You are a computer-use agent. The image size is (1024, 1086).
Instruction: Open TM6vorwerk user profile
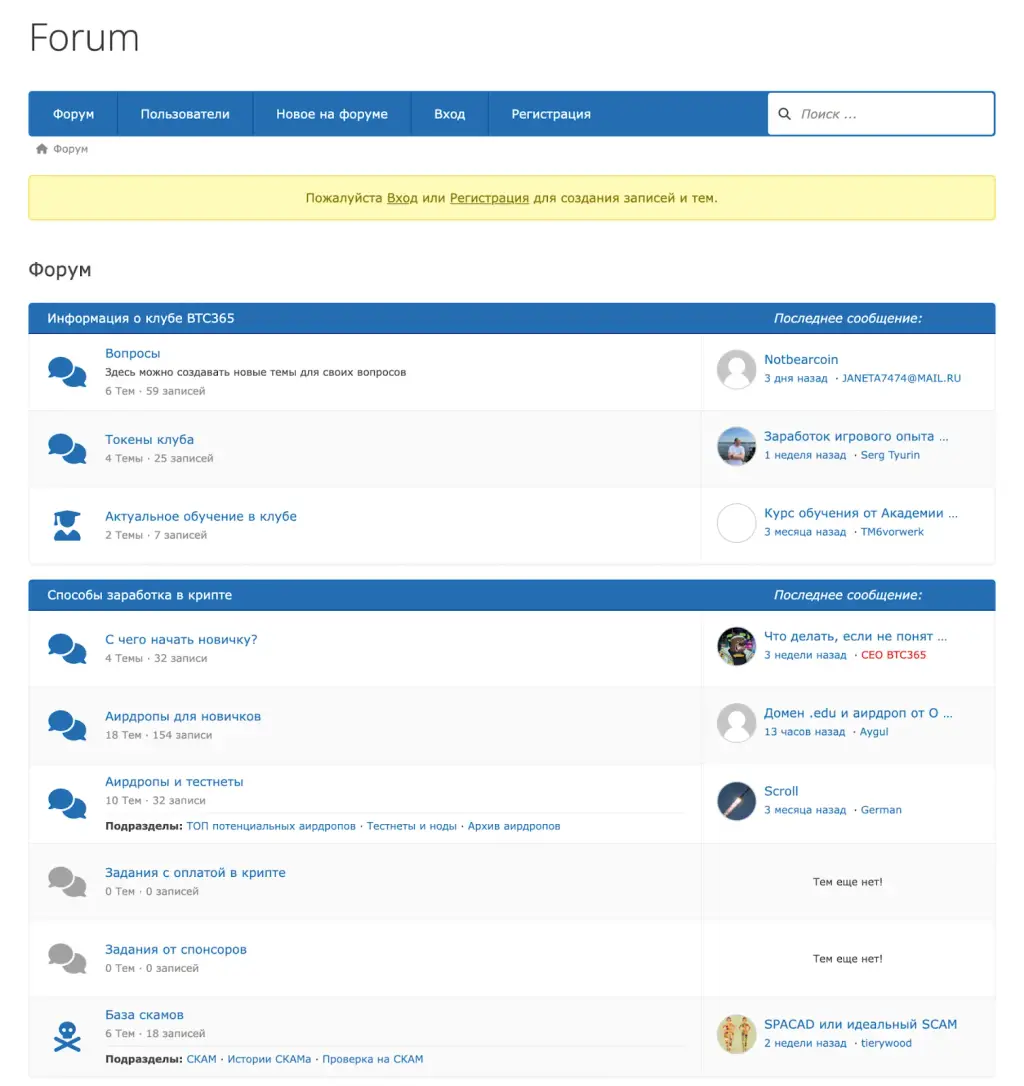pyautogui.click(x=892, y=532)
